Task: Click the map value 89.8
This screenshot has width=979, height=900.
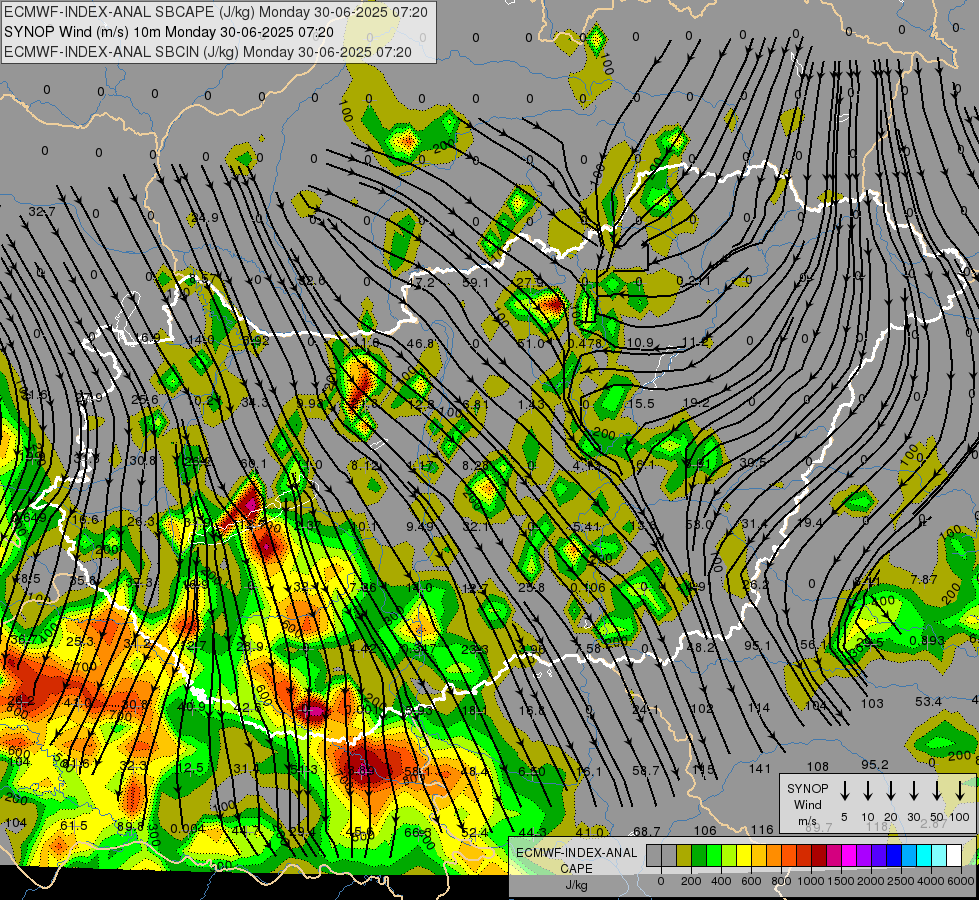Action: tap(130, 826)
